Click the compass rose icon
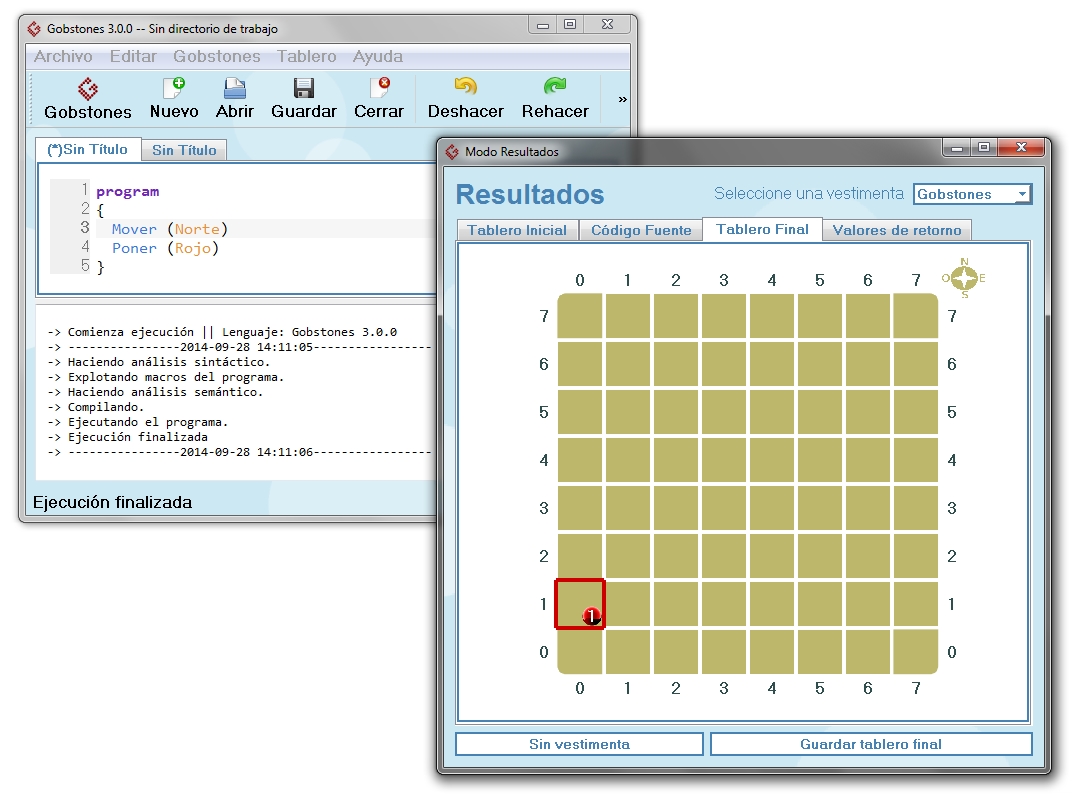The image size is (1077, 801). coord(964,279)
